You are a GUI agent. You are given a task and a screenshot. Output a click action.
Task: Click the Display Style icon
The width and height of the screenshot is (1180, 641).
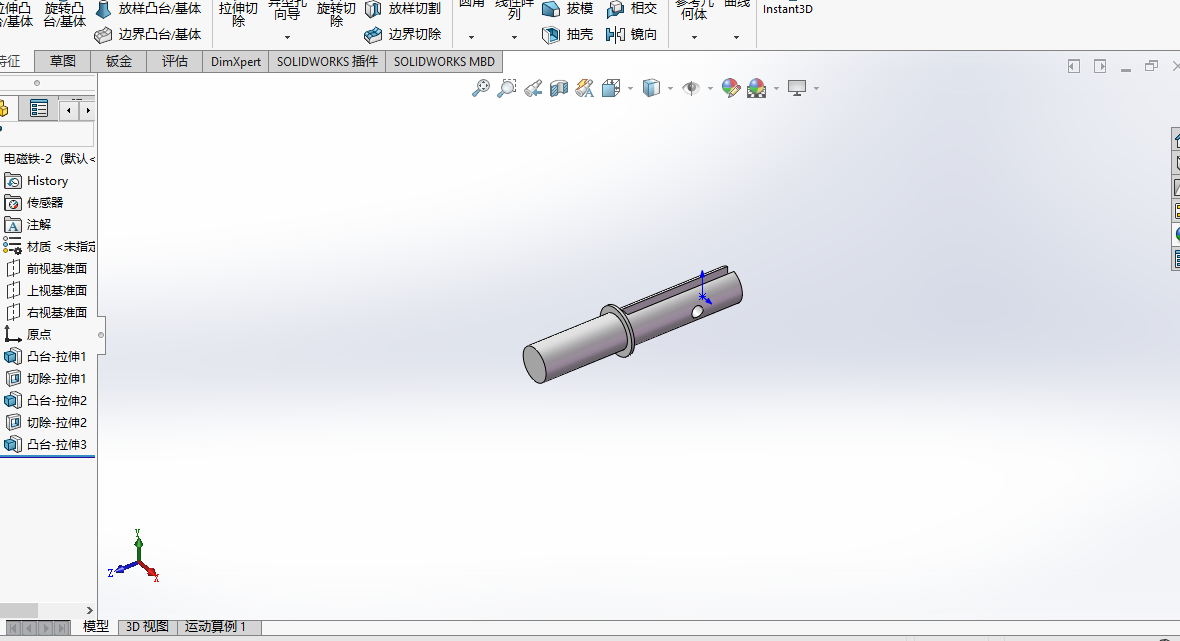pos(651,88)
